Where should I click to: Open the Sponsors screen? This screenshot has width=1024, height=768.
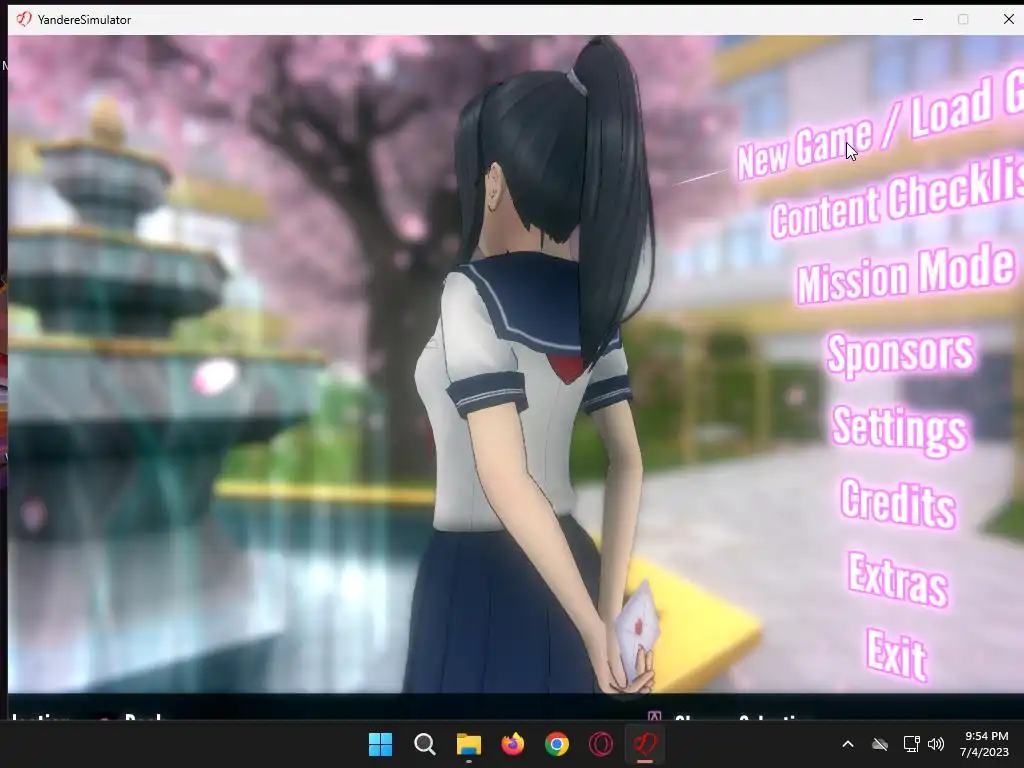(901, 353)
